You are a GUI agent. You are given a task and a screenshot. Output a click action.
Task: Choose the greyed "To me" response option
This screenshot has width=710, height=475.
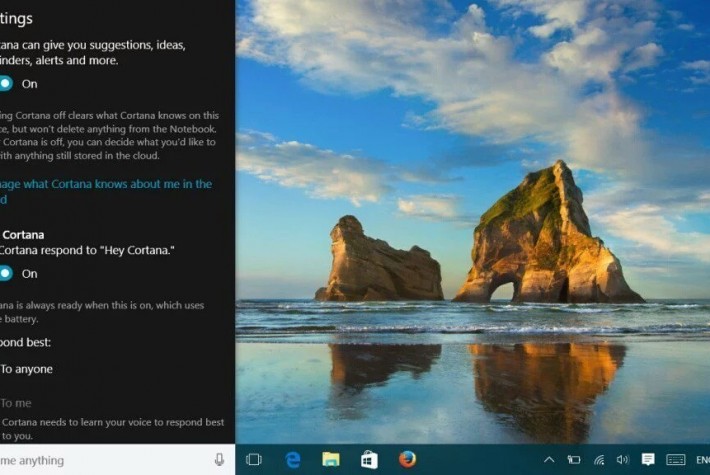[x=16, y=403]
